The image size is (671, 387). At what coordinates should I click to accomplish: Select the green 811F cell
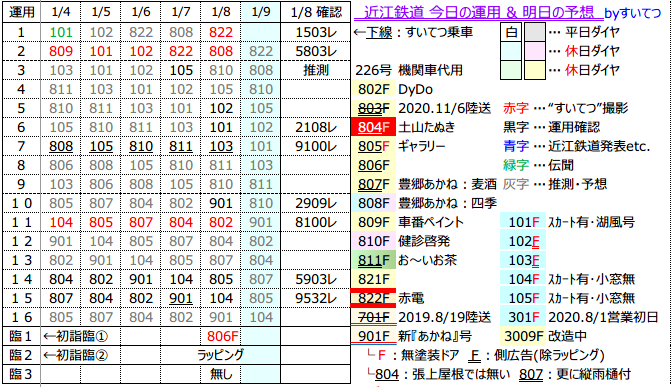374,260
